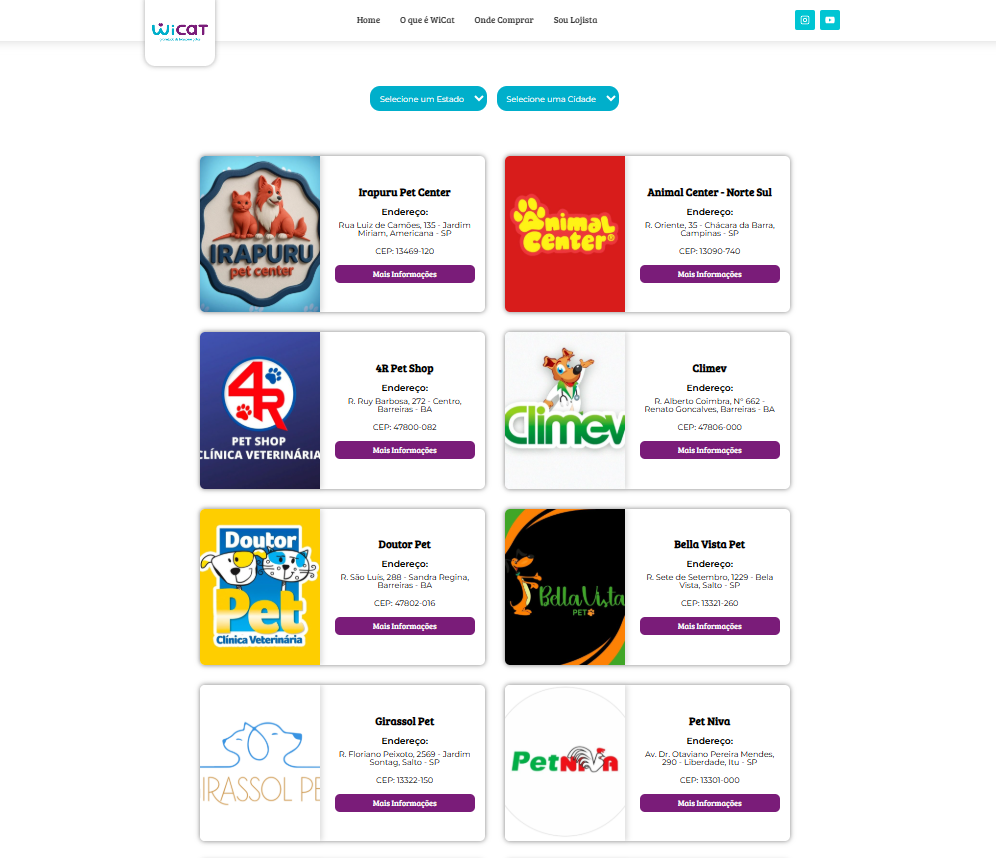Go to Home menu item
Screen dimensions: 996x858
pos(368,20)
